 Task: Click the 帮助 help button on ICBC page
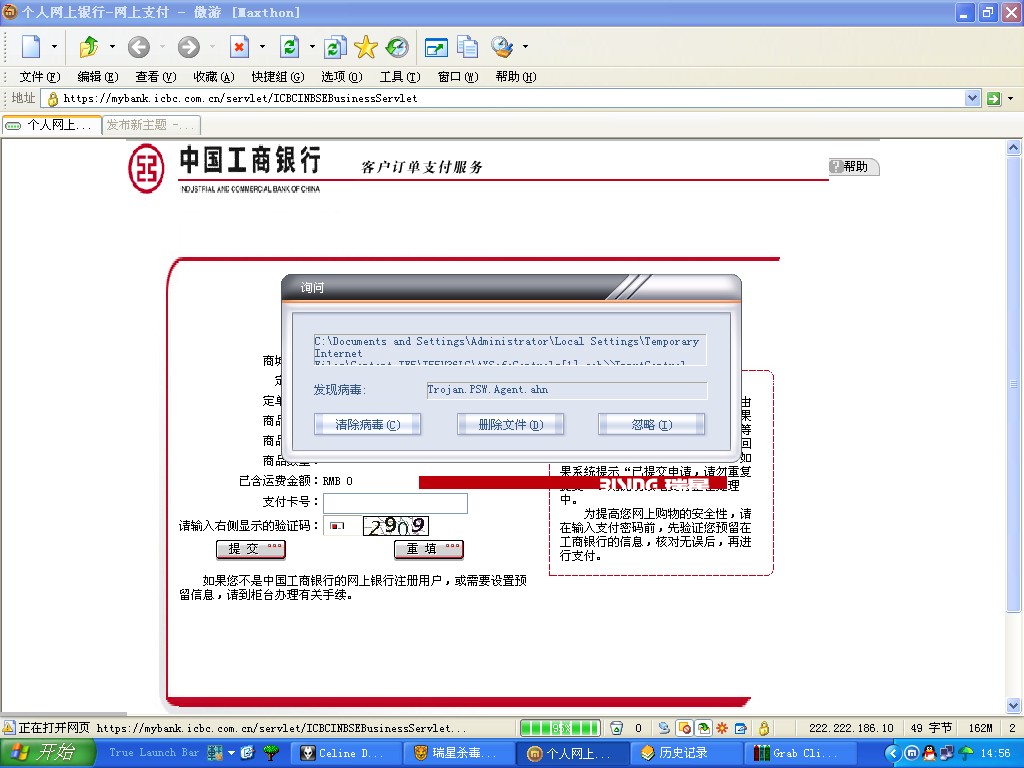point(853,167)
